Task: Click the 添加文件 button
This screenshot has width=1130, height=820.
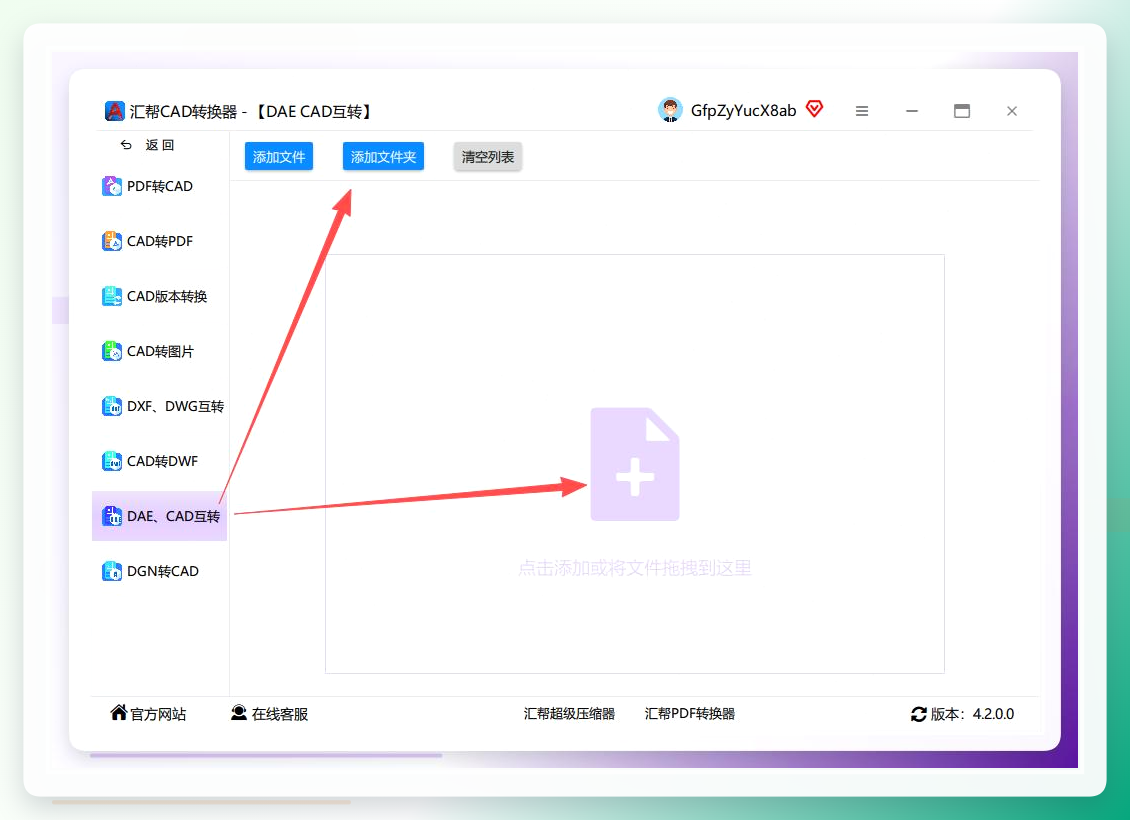Action: (279, 156)
